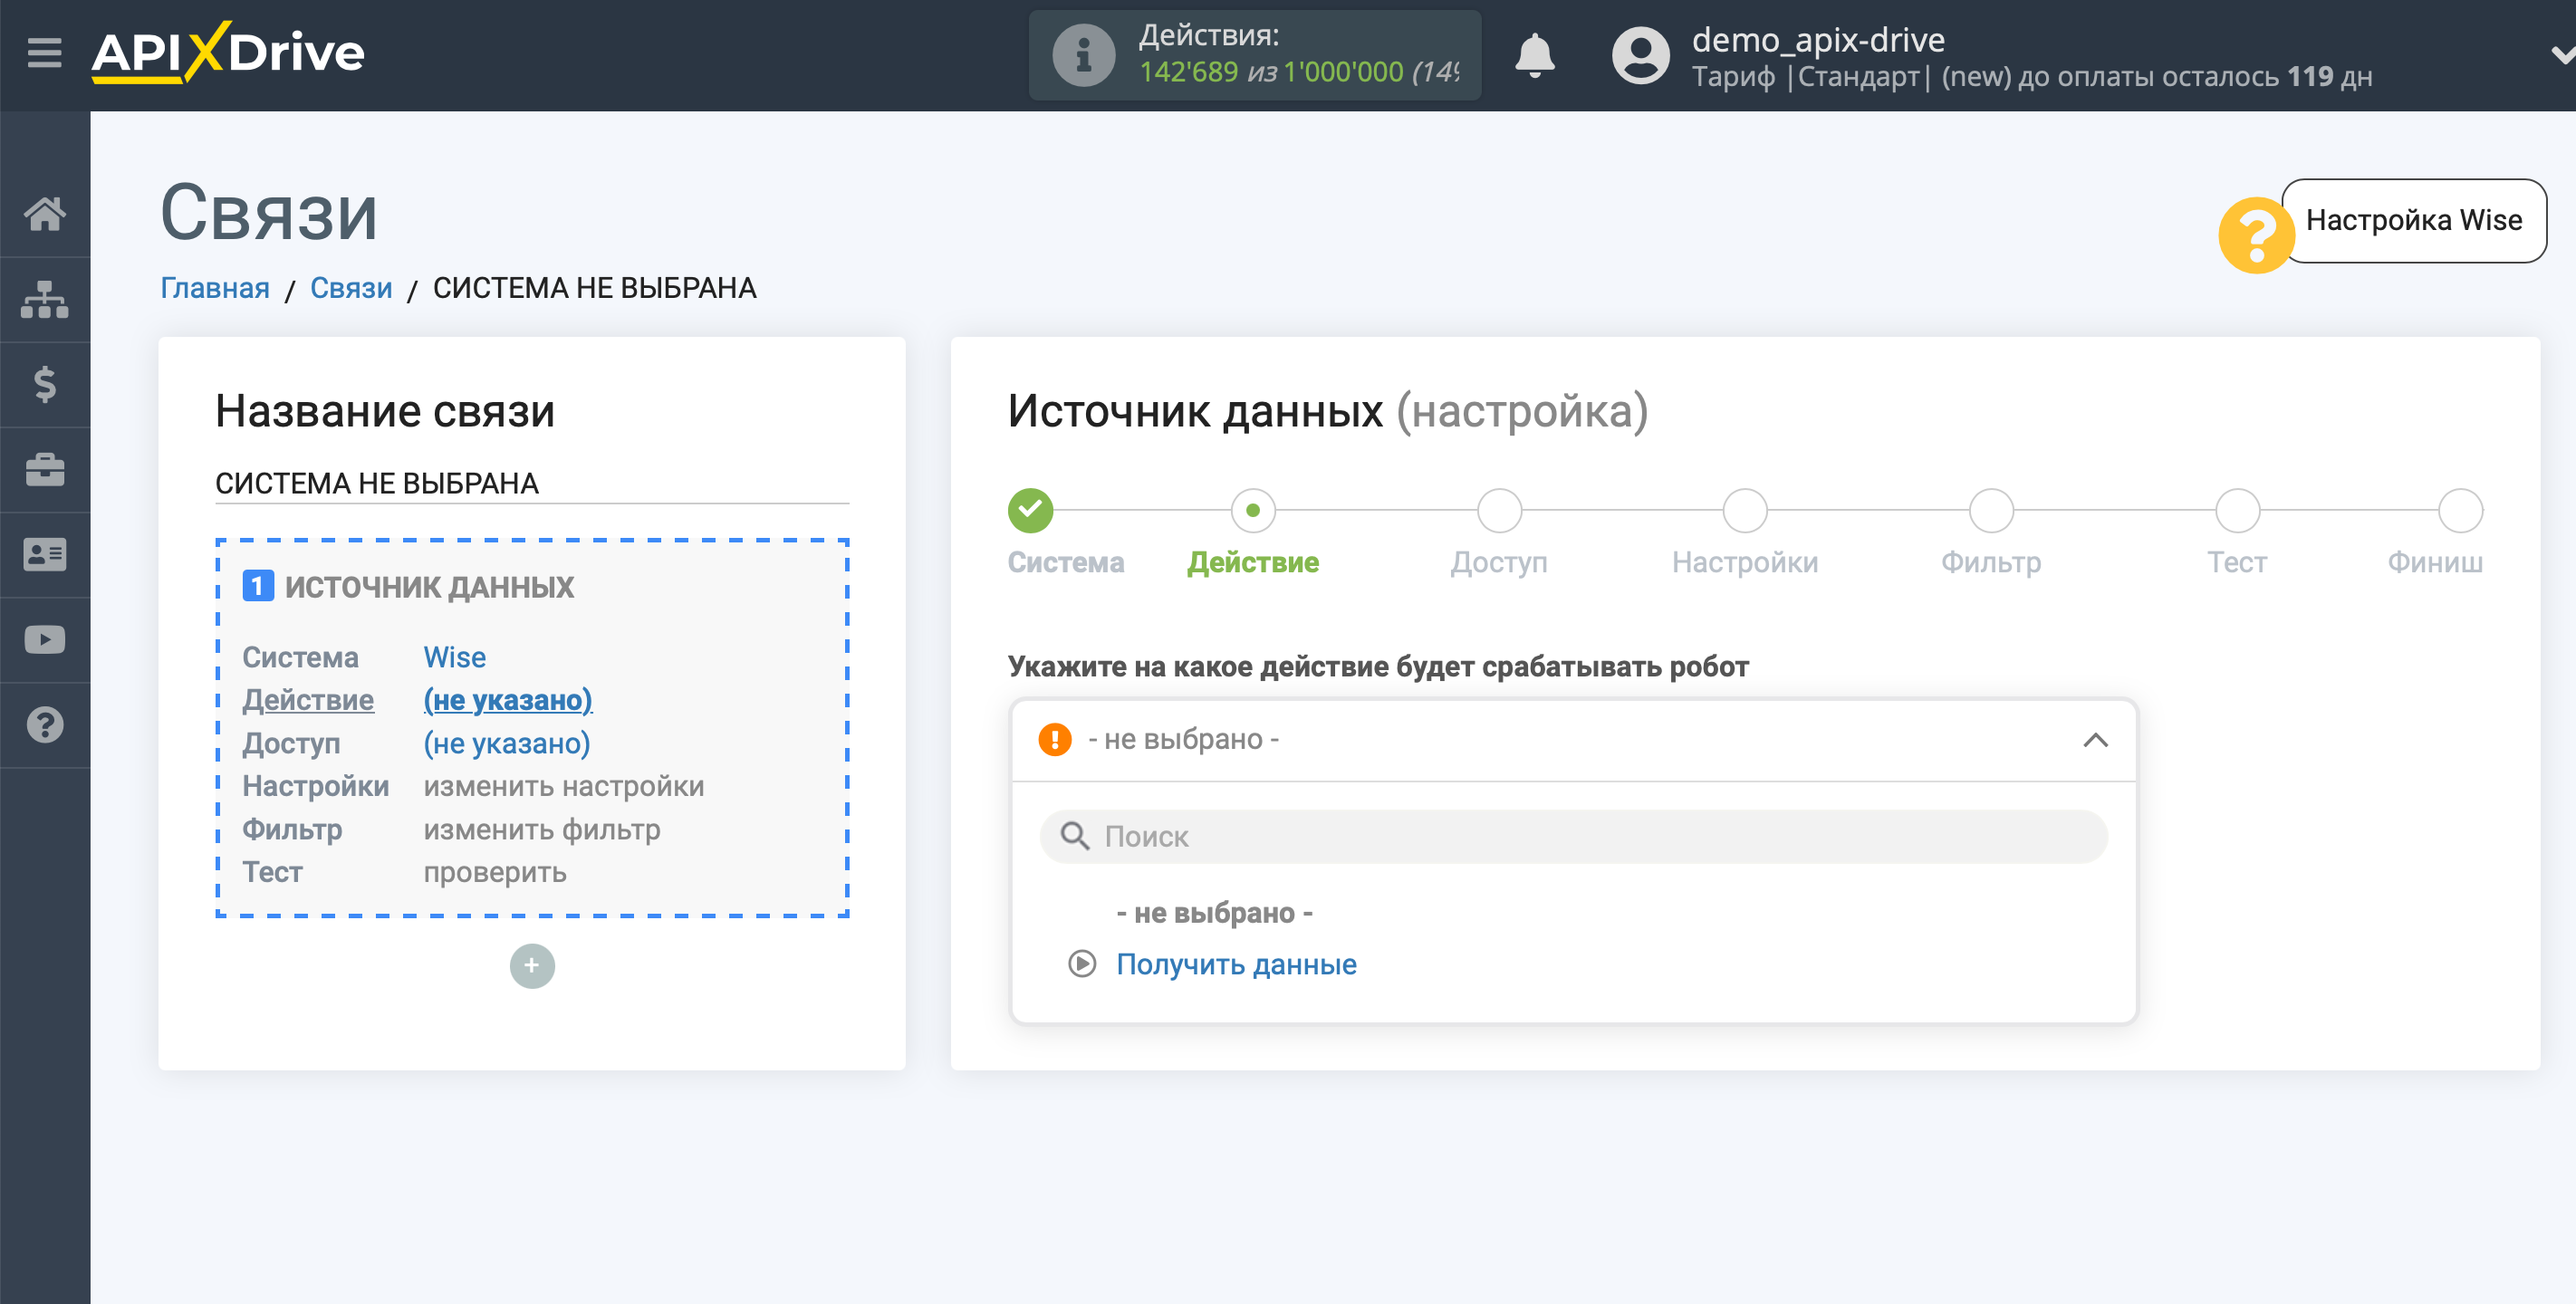Image resolution: width=2576 pixels, height=1304 pixels.
Task: Open billing dollar icon in sidebar
Action: click(45, 384)
